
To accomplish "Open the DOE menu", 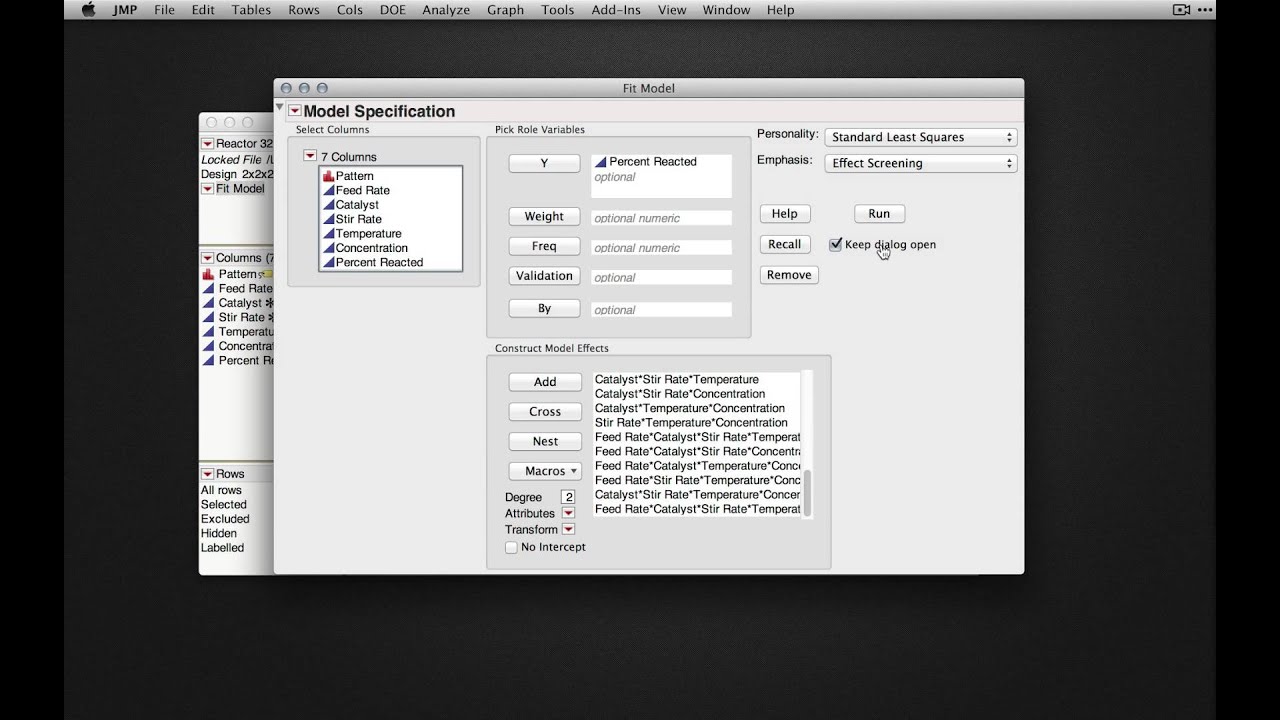I will click(x=393, y=10).
